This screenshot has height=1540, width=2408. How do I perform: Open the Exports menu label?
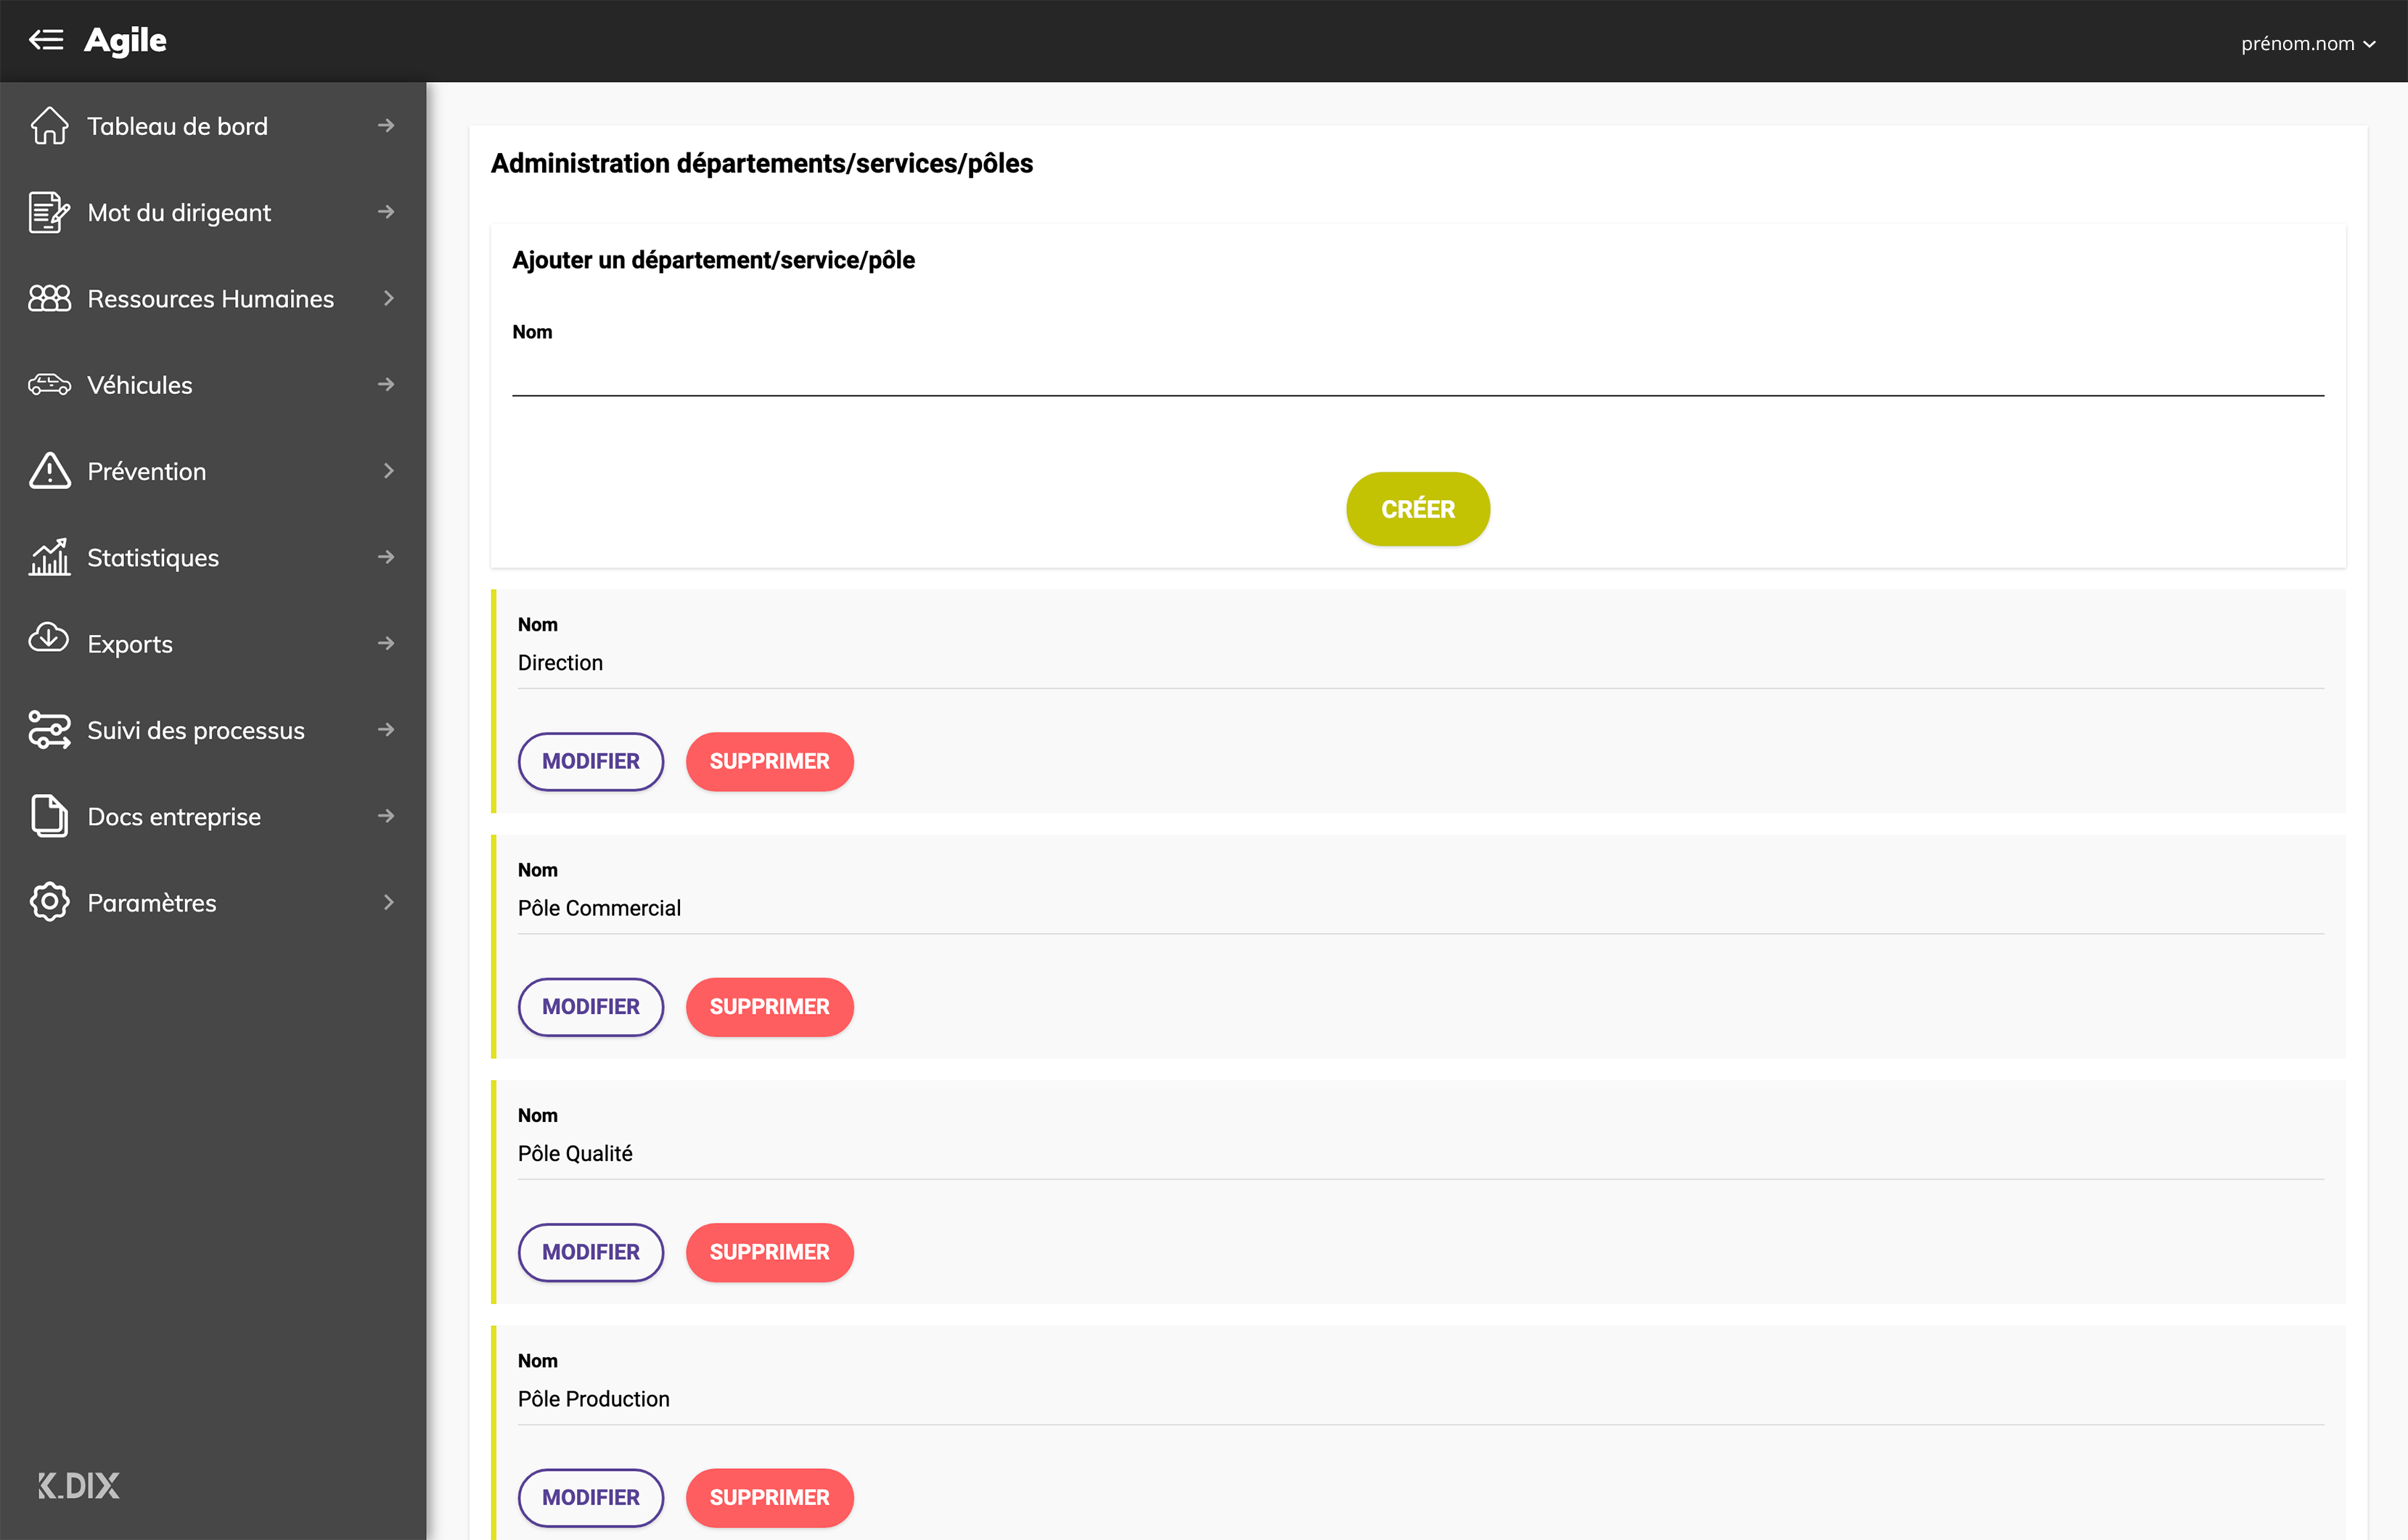click(x=130, y=644)
